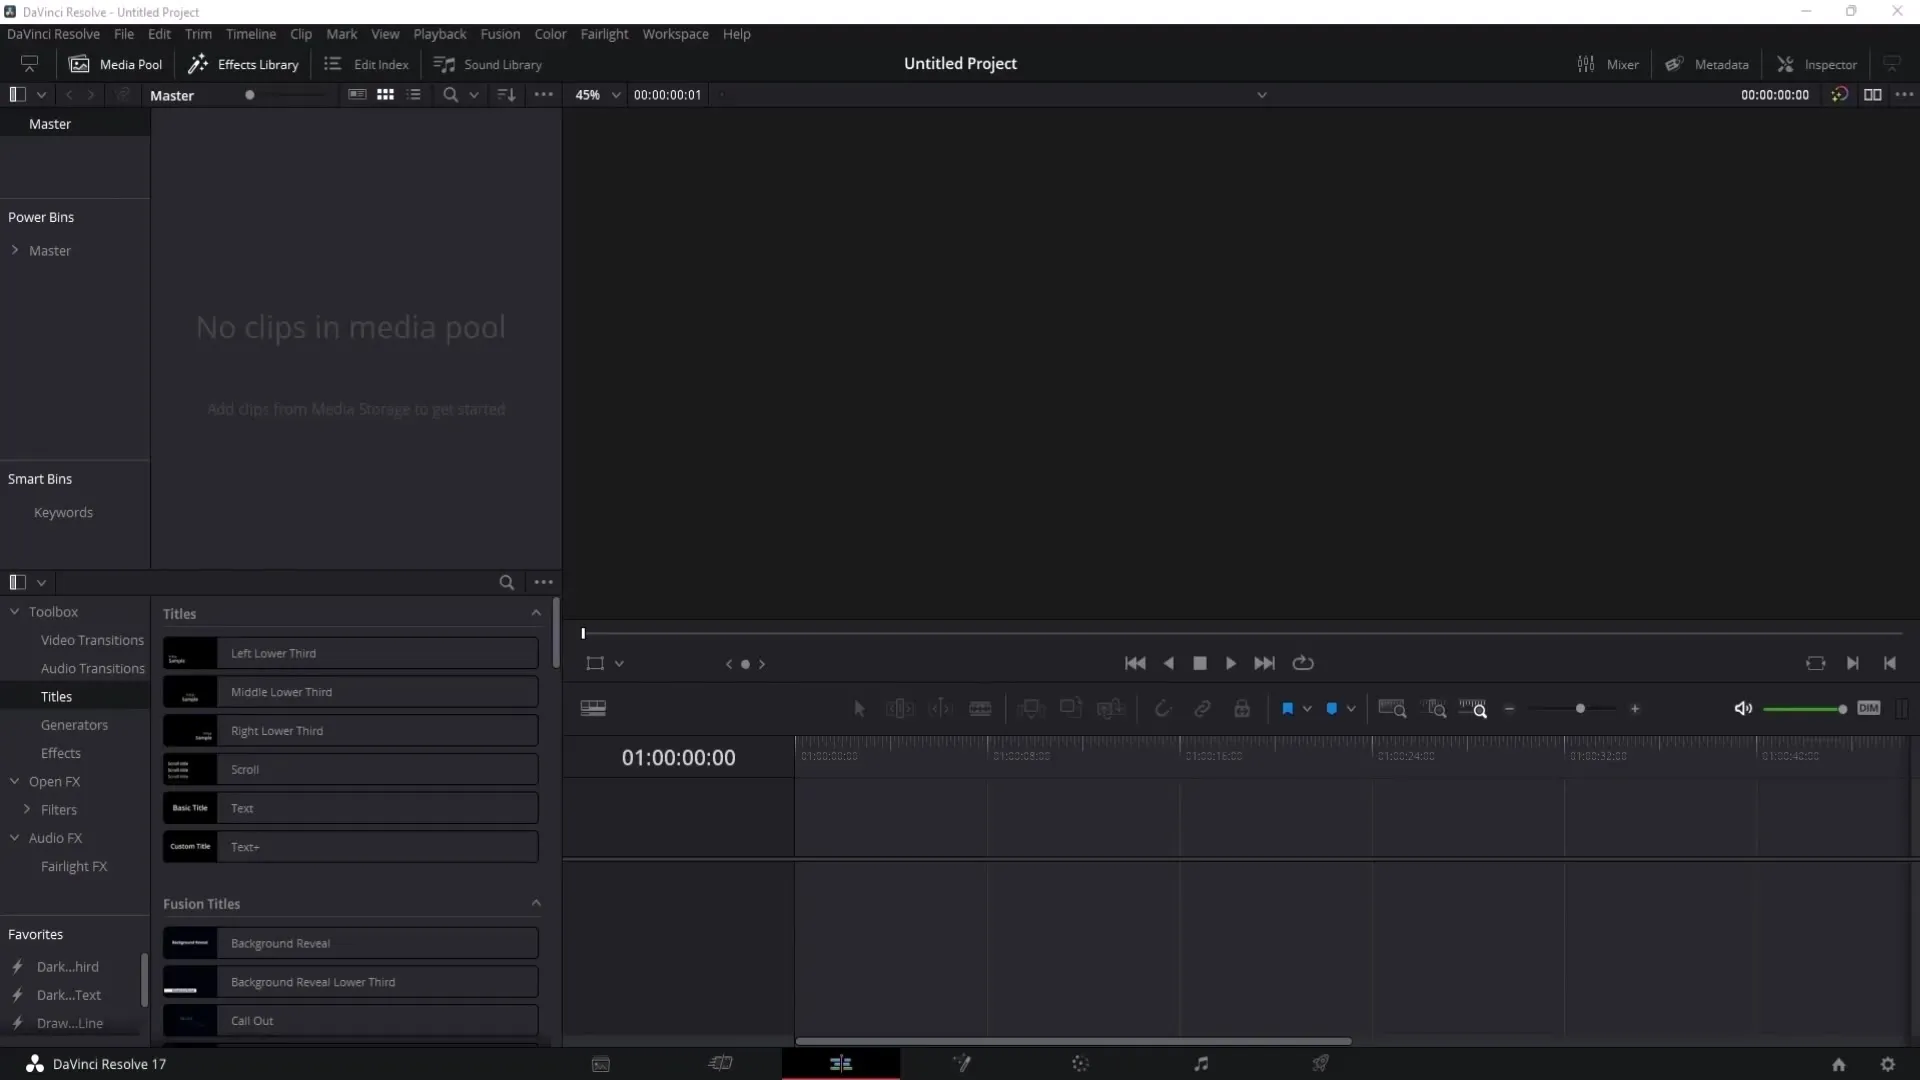Open the viewer zoom 45% dropdown
This screenshot has width=1920, height=1080.
pos(598,95)
